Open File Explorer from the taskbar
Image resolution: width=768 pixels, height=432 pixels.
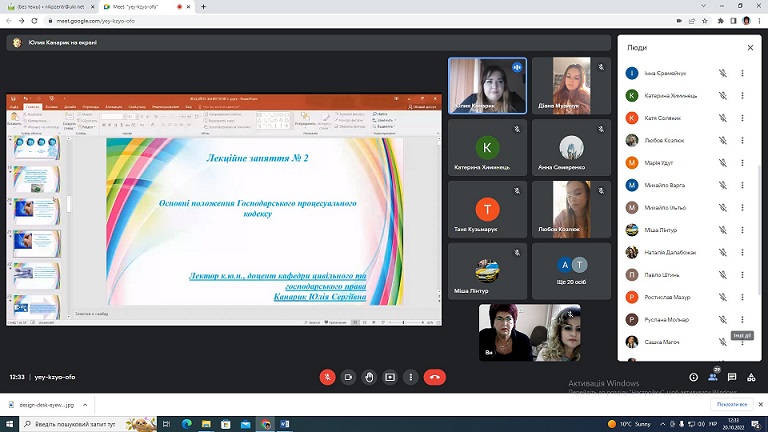pos(206,424)
